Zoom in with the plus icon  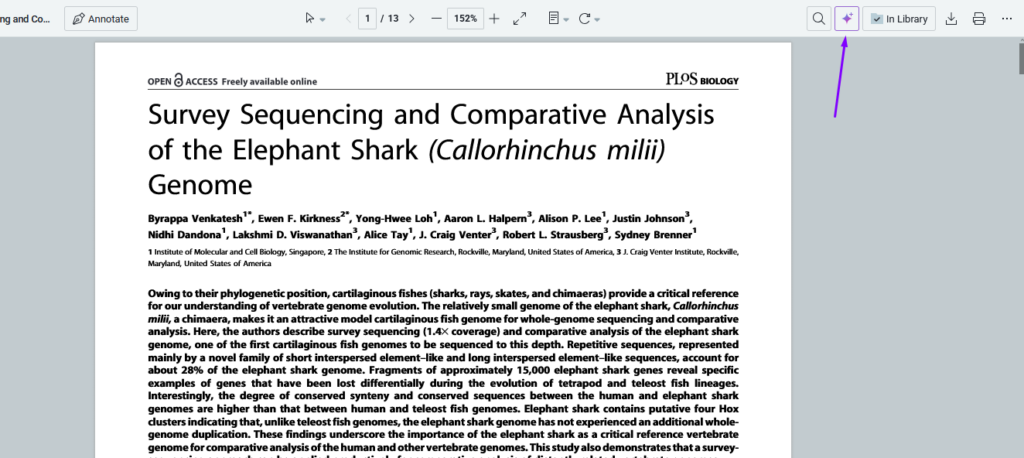point(494,19)
